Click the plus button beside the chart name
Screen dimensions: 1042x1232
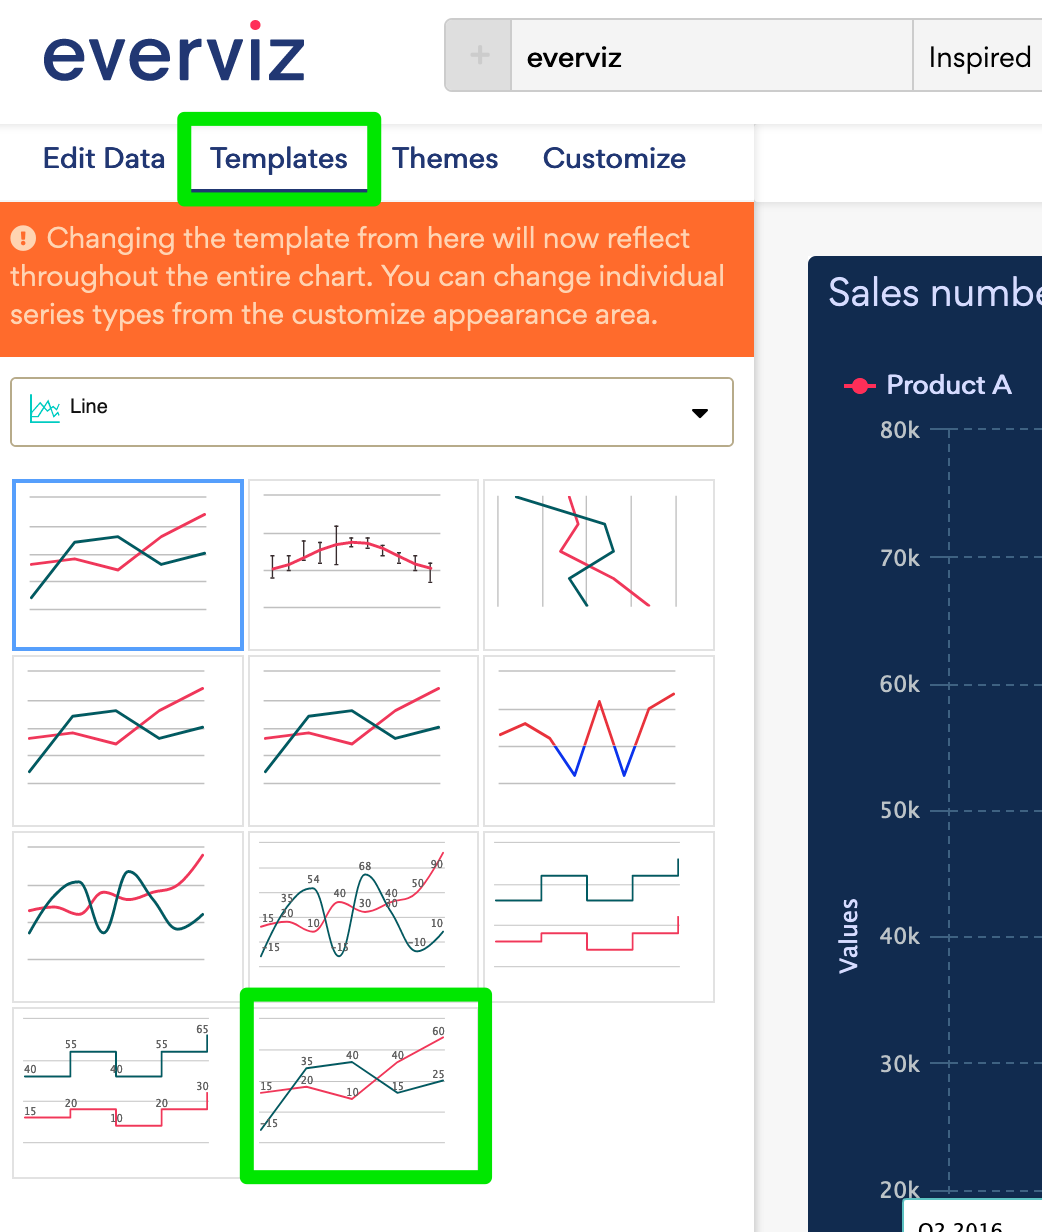pos(479,56)
